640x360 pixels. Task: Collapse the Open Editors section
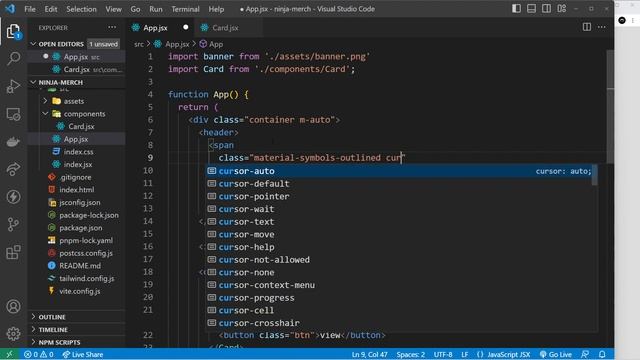tap(33, 44)
